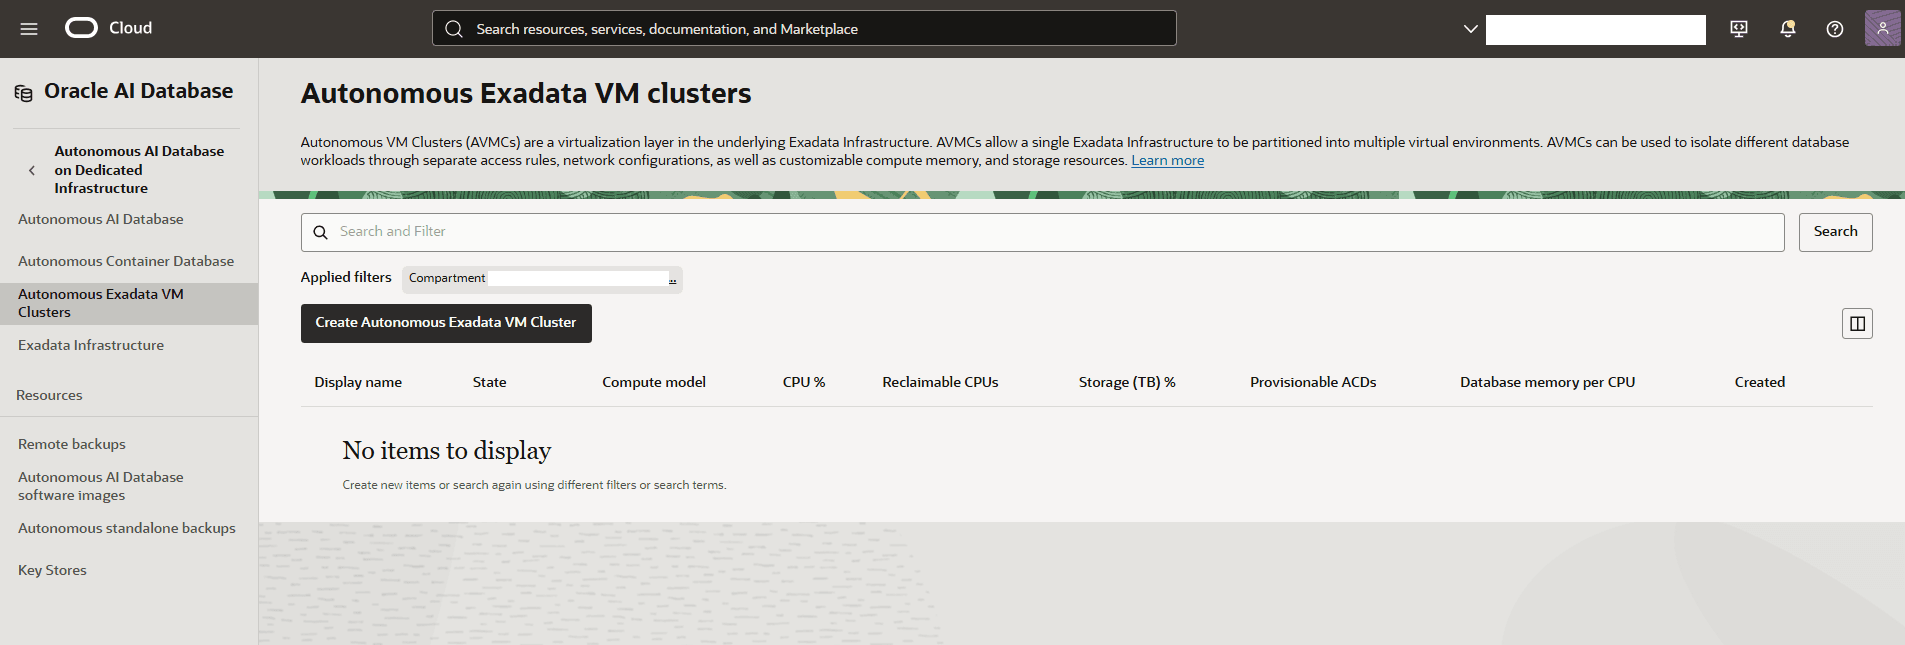Open the Cloud Shell developer tools icon
This screenshot has height=645, width=1905.
(x=1739, y=29)
